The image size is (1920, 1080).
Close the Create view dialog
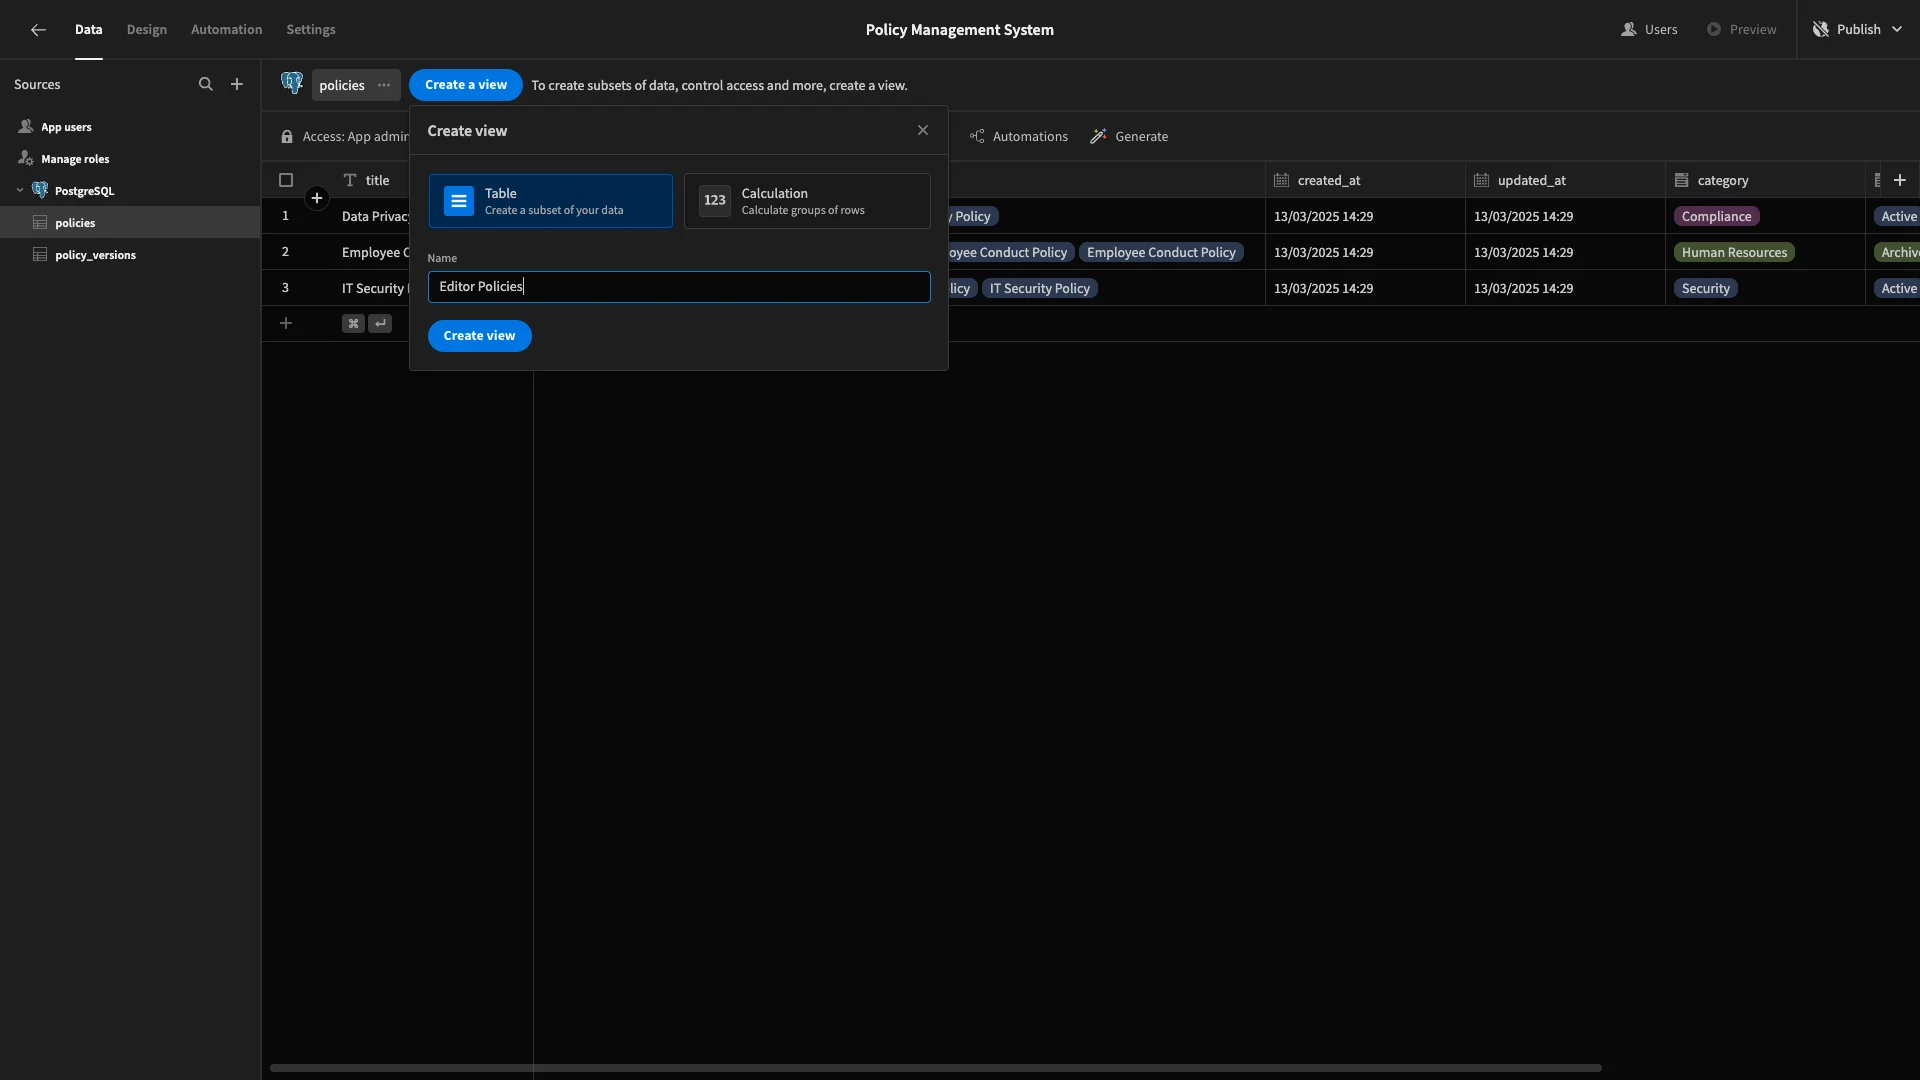[923, 131]
